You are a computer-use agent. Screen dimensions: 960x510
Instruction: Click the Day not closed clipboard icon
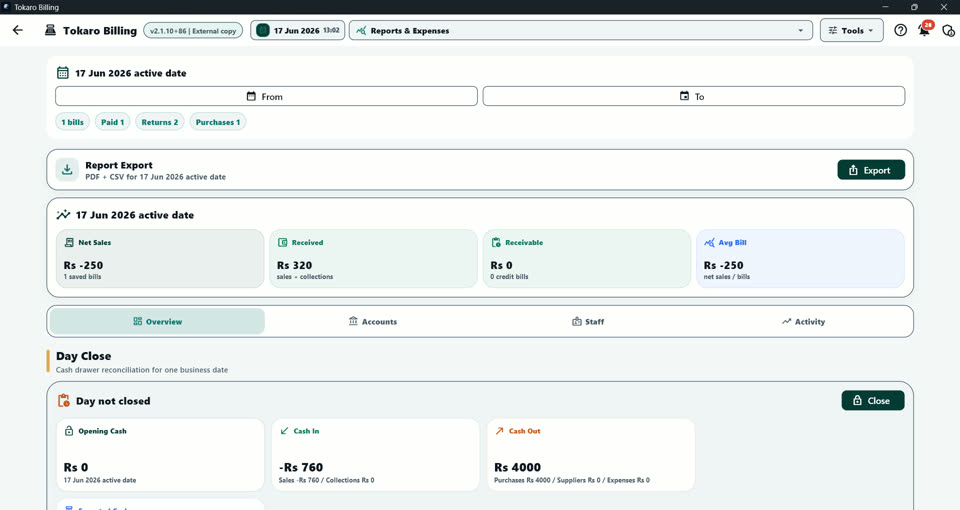[64, 400]
